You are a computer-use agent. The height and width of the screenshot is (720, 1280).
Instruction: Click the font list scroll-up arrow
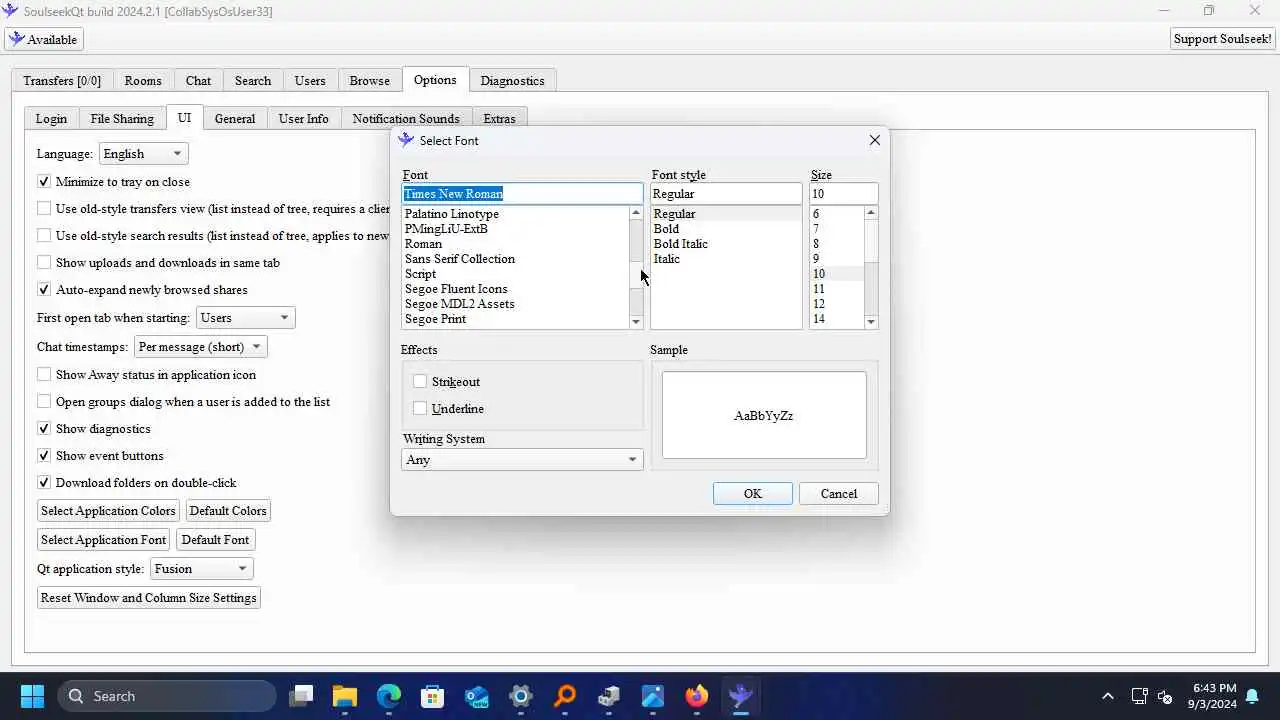point(636,213)
